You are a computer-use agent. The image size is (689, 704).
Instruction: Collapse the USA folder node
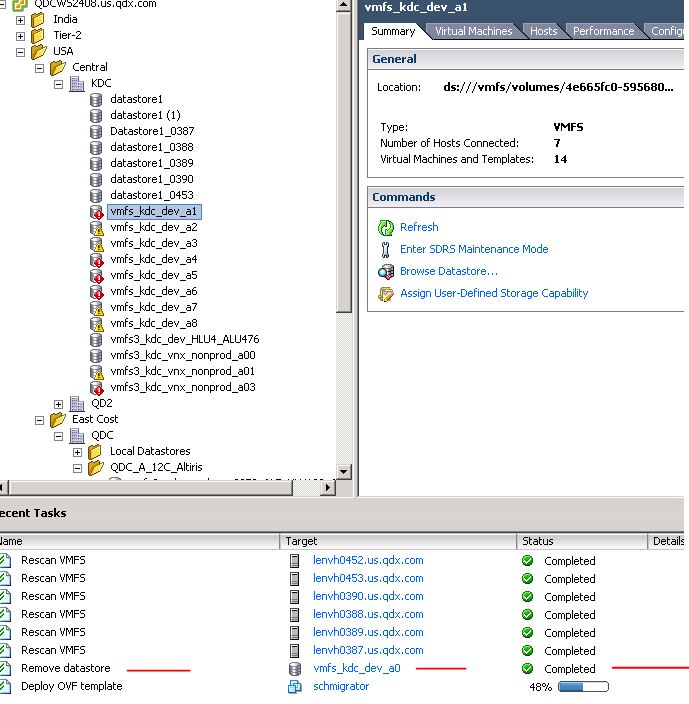click(x=20, y=53)
